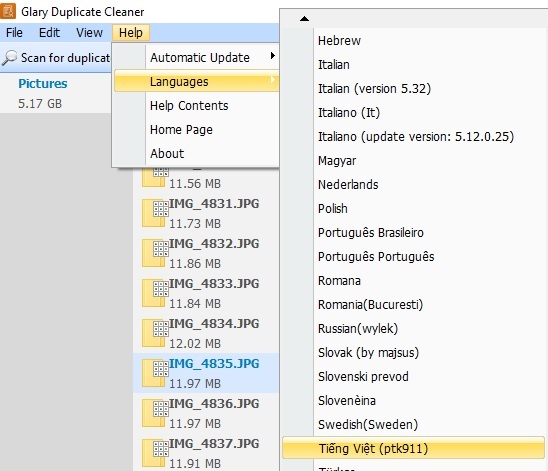This screenshot has width=548, height=471.
Task: Click the language list up arrow
Action: pyautogui.click(x=304, y=19)
